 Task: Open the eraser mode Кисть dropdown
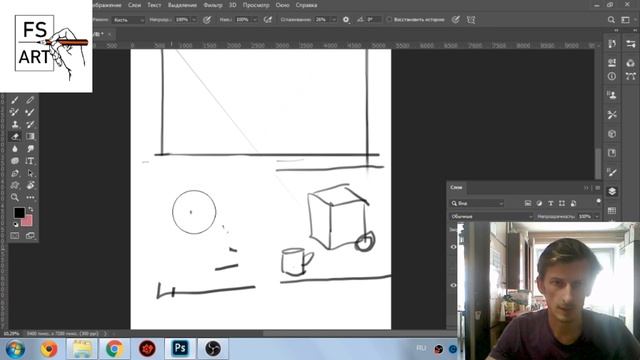[129, 20]
